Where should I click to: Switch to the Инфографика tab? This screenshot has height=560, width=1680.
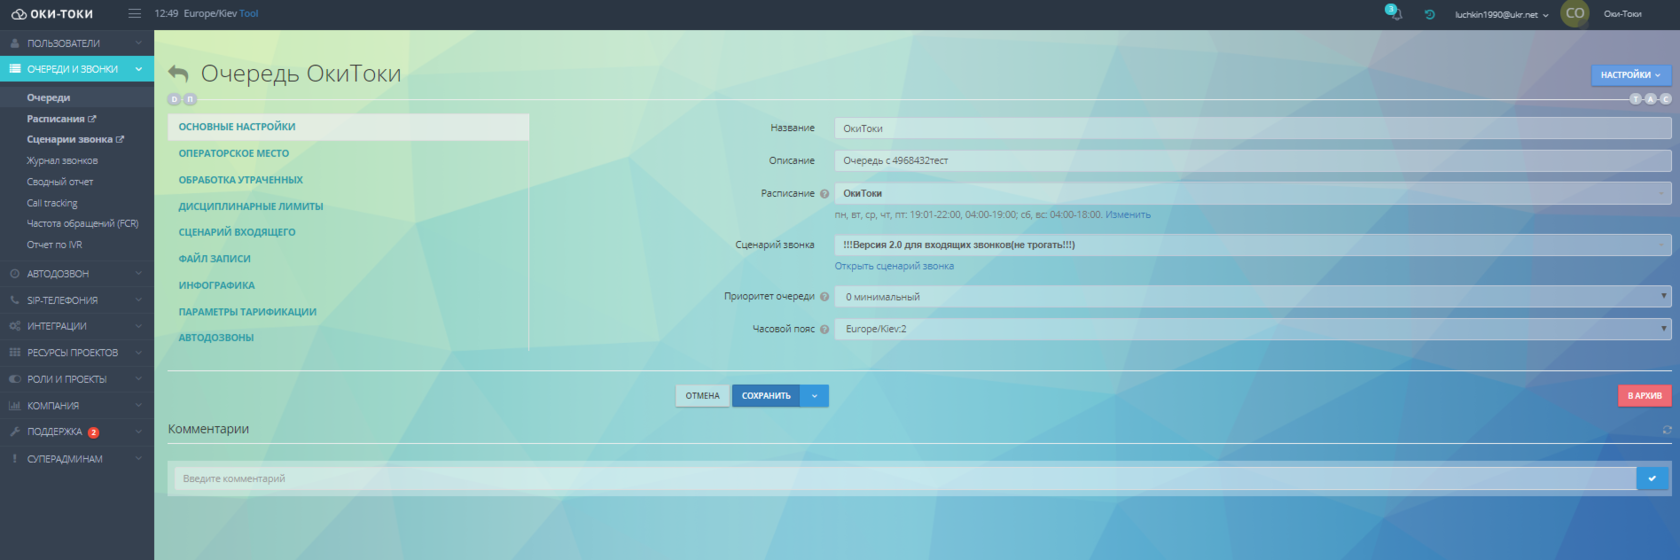217,286
